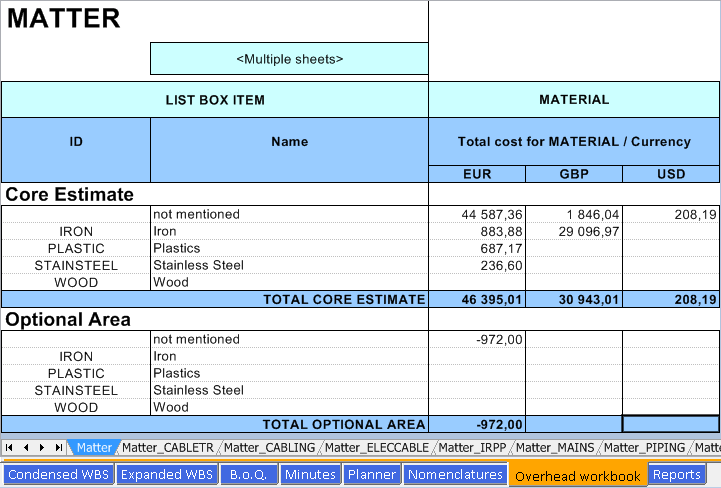Screen dimensions: 721x488
Task: Switch to the Matter_IRPP sheet tab
Action: click(472, 448)
